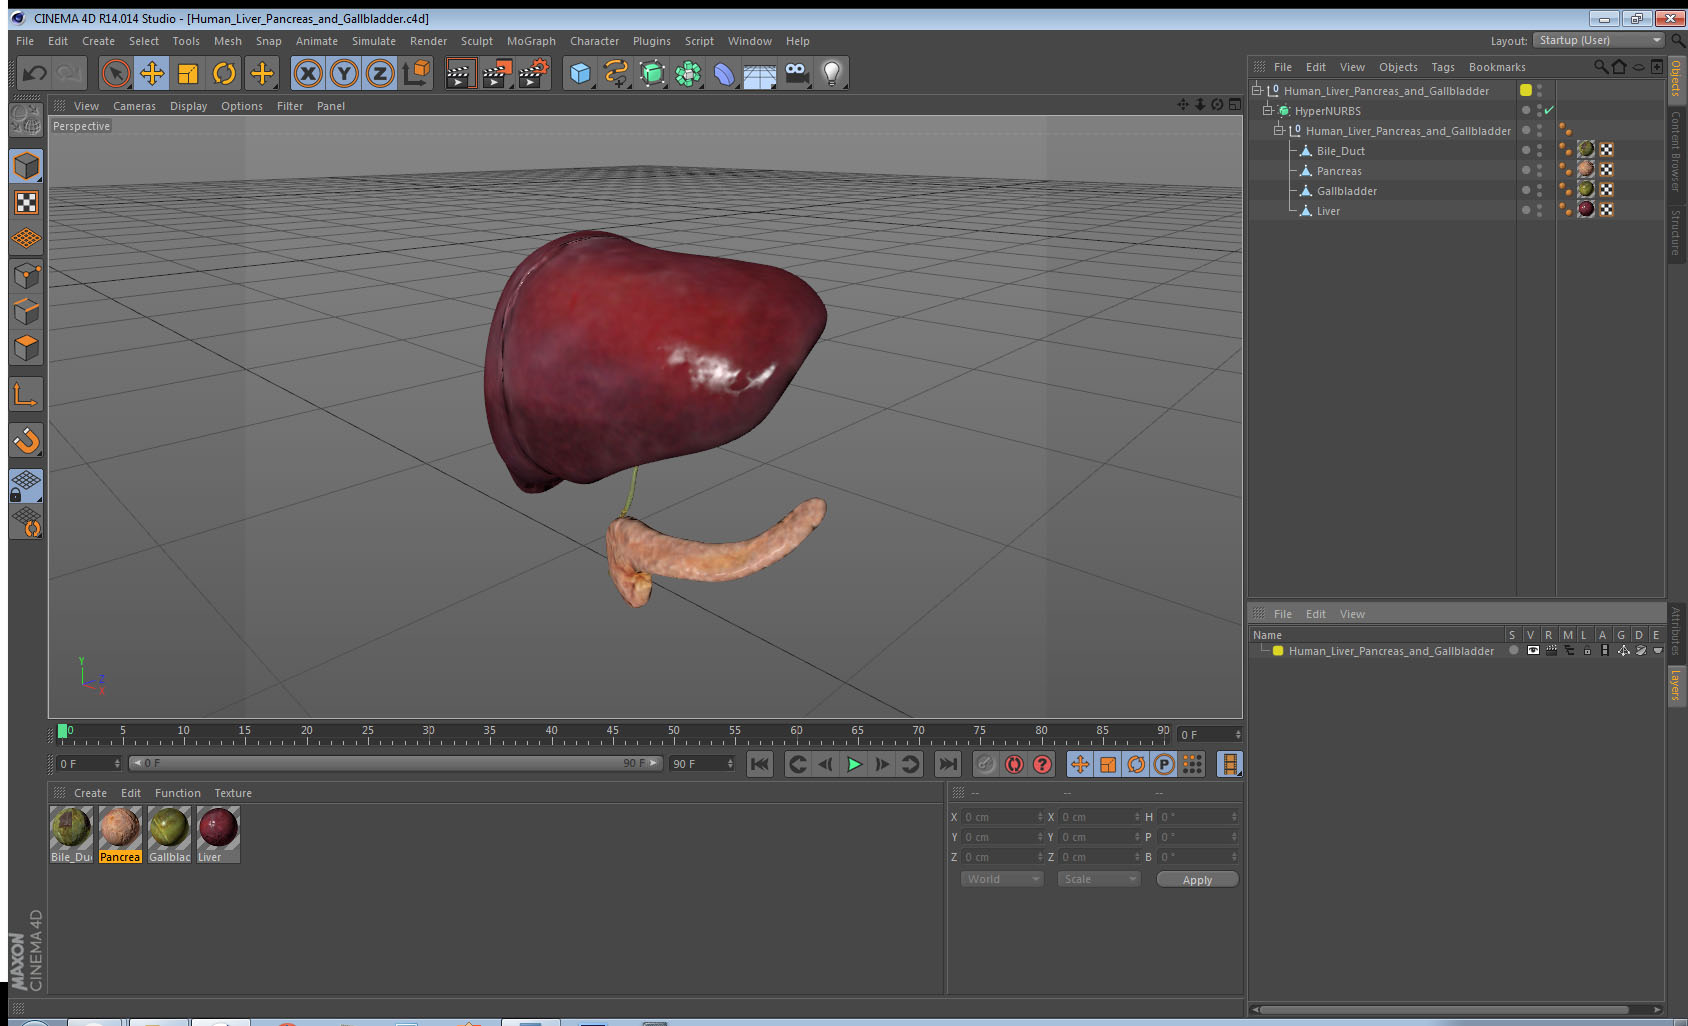The image size is (1688, 1026).
Task: Open Render Settings icon
Action: (x=534, y=73)
